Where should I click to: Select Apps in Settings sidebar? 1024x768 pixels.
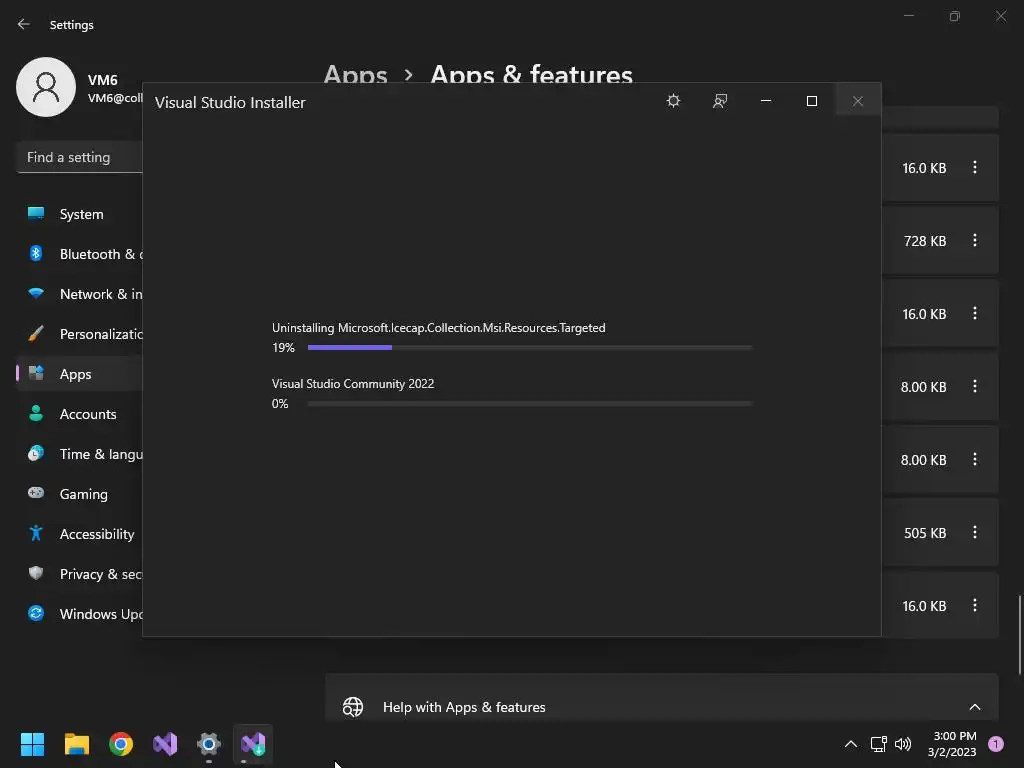[x=78, y=374]
